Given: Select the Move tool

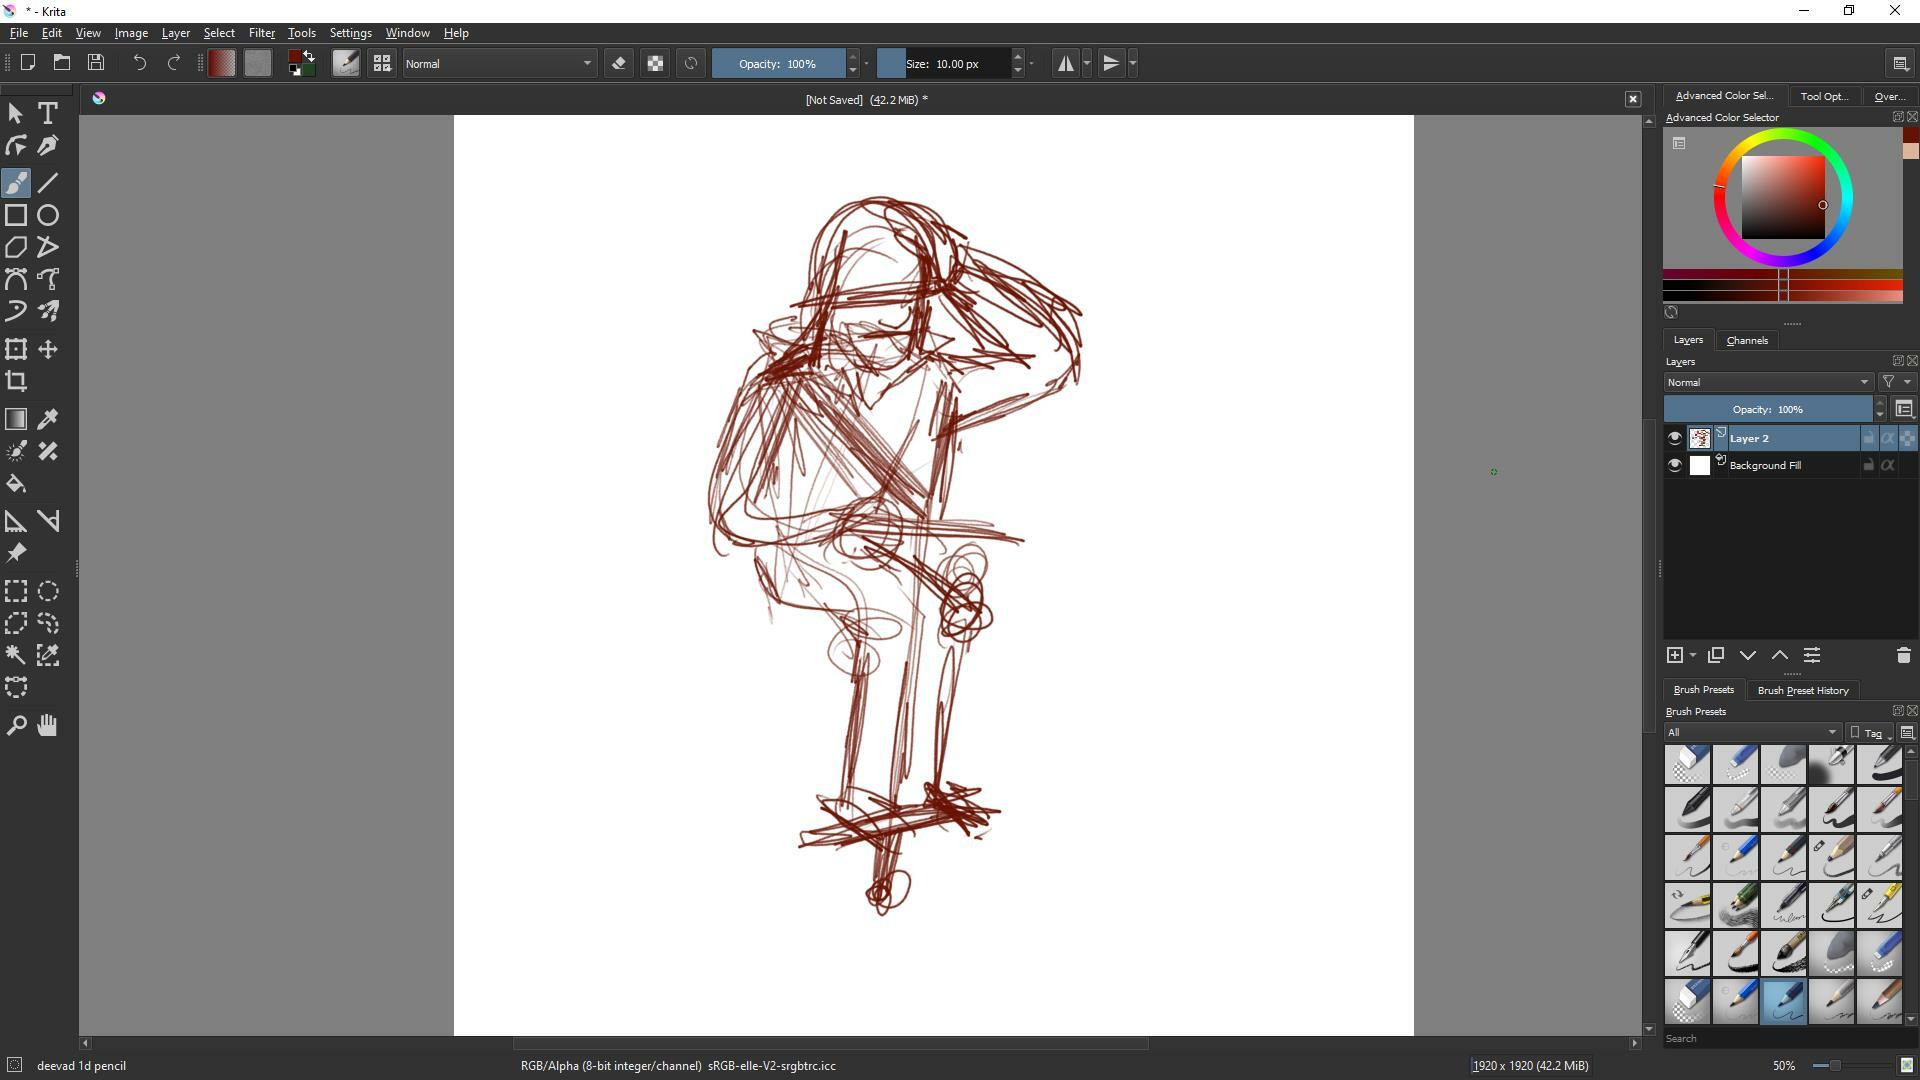Looking at the screenshot, I should click(x=48, y=349).
